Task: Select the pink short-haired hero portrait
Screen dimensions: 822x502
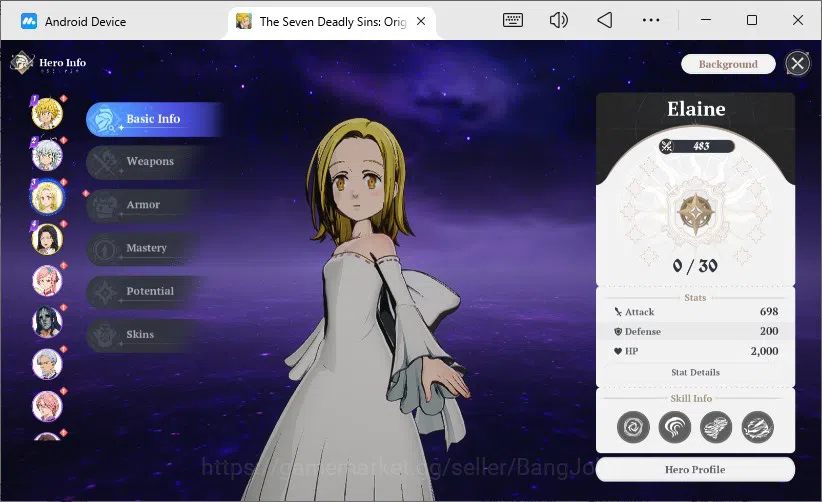Action: [47, 406]
